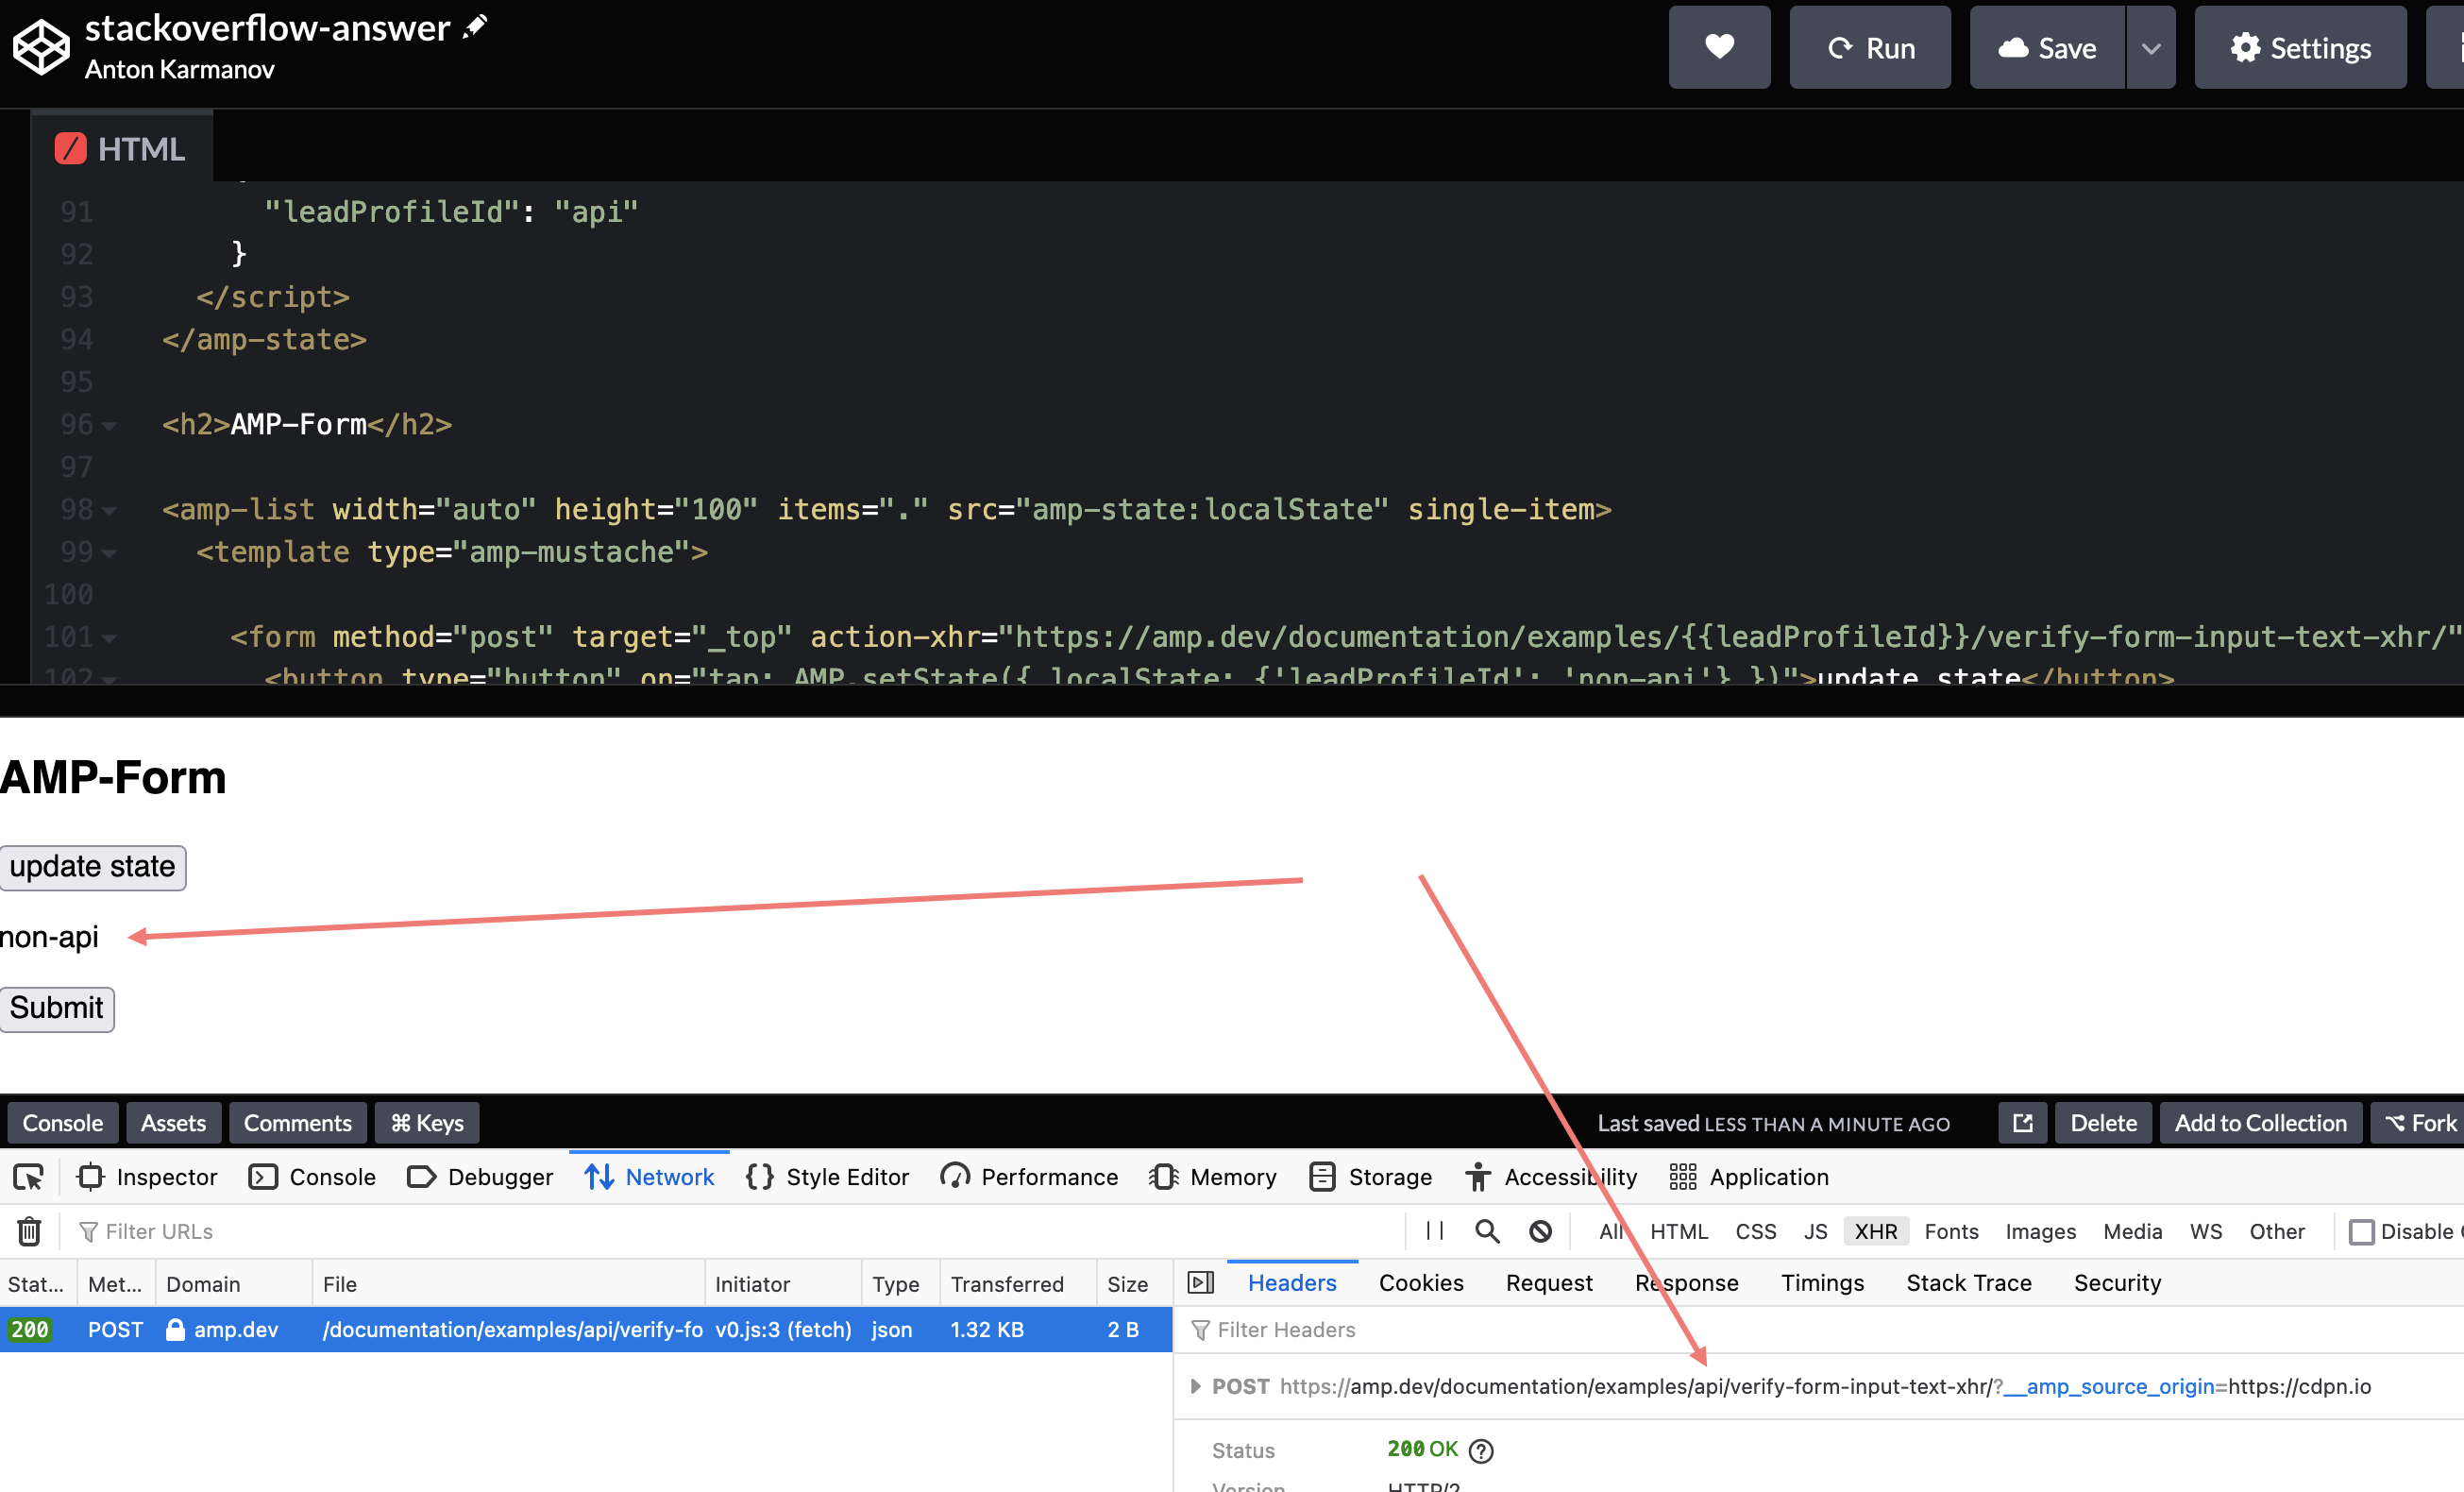Collapse the code fold at line 98
Viewport: 2464px width, 1492px height.
[110, 510]
